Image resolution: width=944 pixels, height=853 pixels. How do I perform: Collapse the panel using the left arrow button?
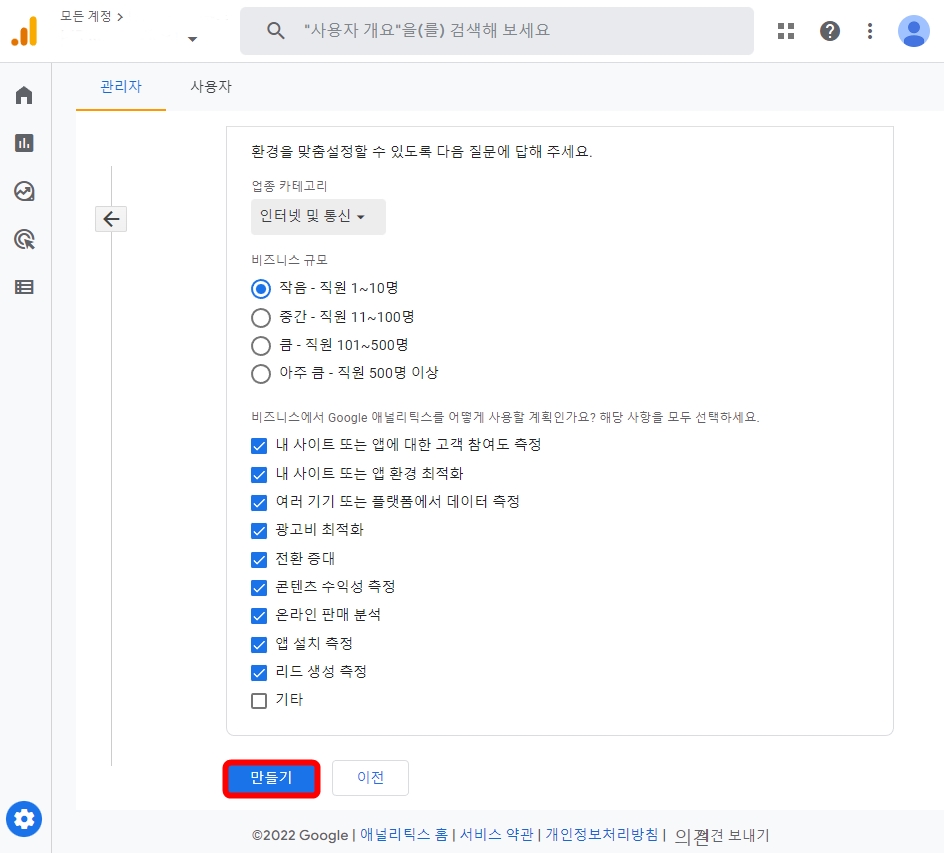(110, 218)
